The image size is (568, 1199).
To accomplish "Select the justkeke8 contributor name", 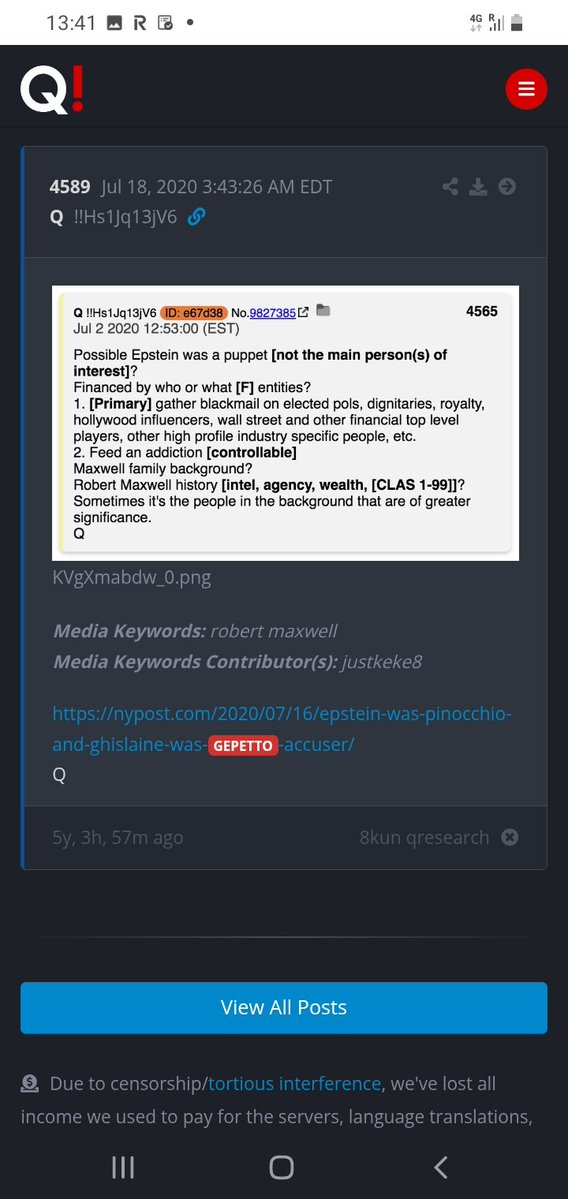I will 381,662.
